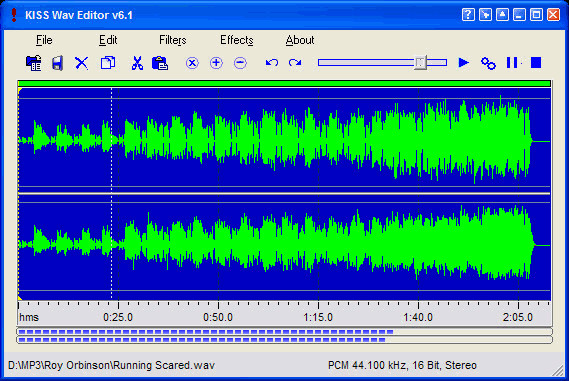
Task: Click the play button
Action: 463,63
